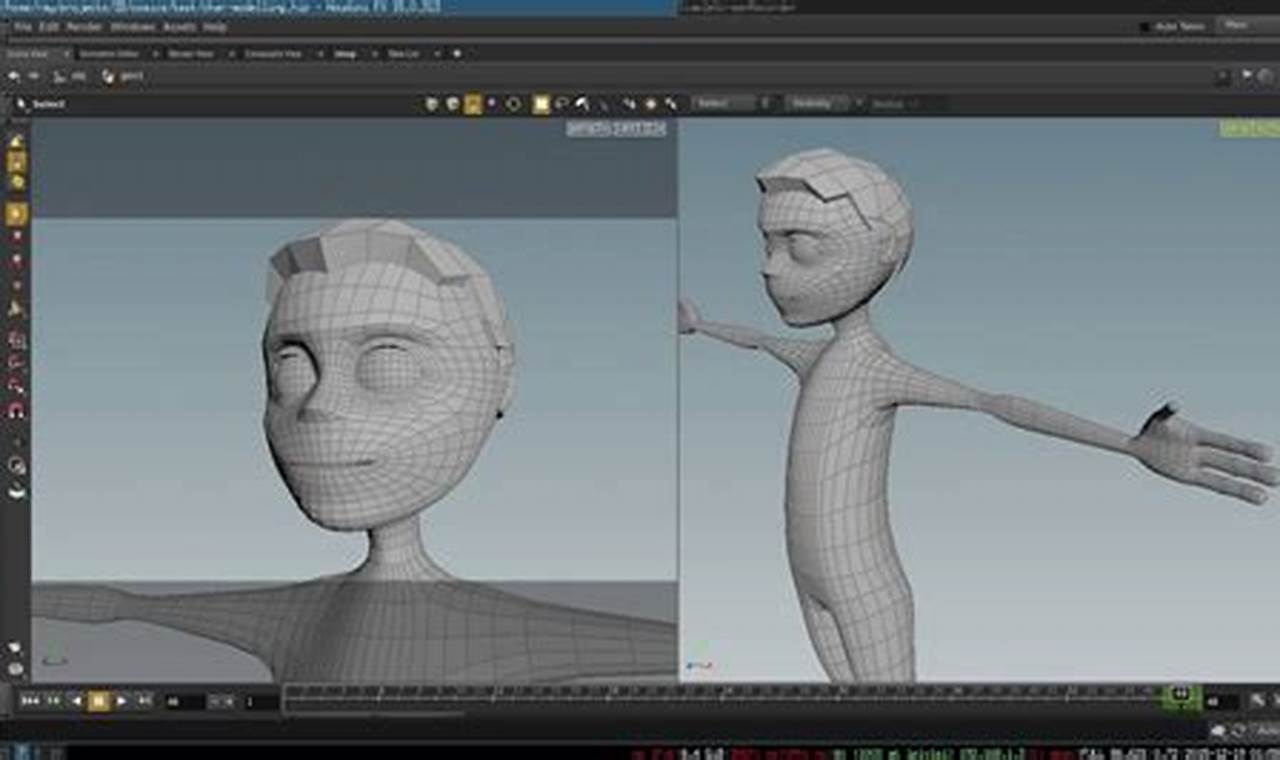1280x760 pixels.
Task: Click the red magnet snapping icon
Action: tap(16, 410)
